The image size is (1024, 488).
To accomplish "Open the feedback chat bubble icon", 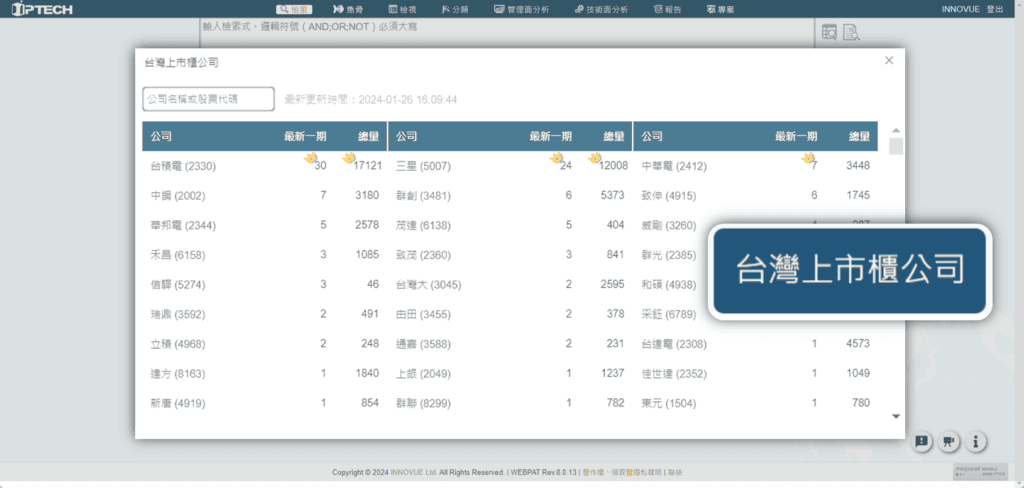I will 922,441.
